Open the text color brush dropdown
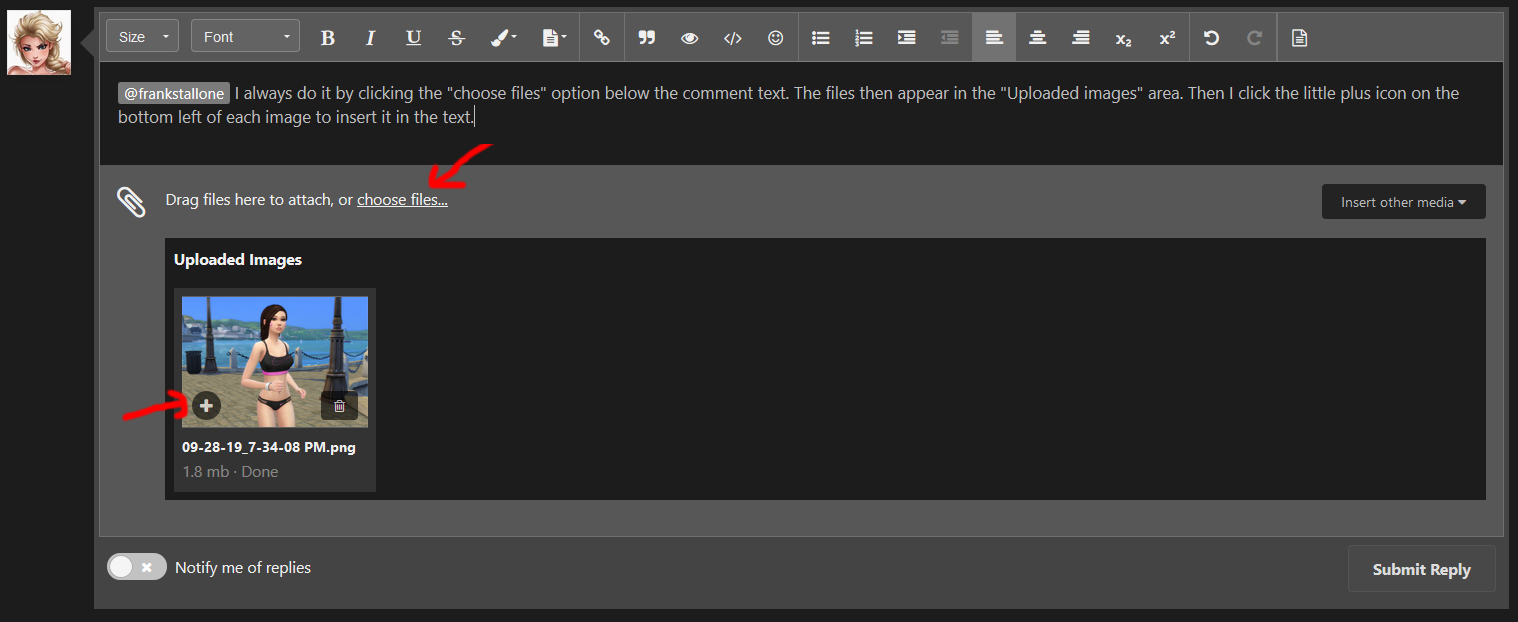This screenshot has height=622, width=1518. coord(503,38)
